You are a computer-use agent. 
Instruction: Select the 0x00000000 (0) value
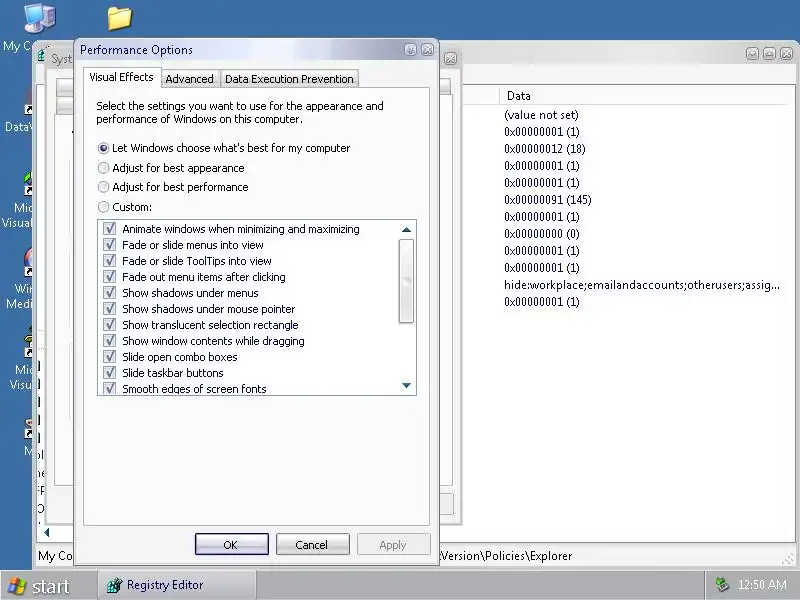click(541, 234)
